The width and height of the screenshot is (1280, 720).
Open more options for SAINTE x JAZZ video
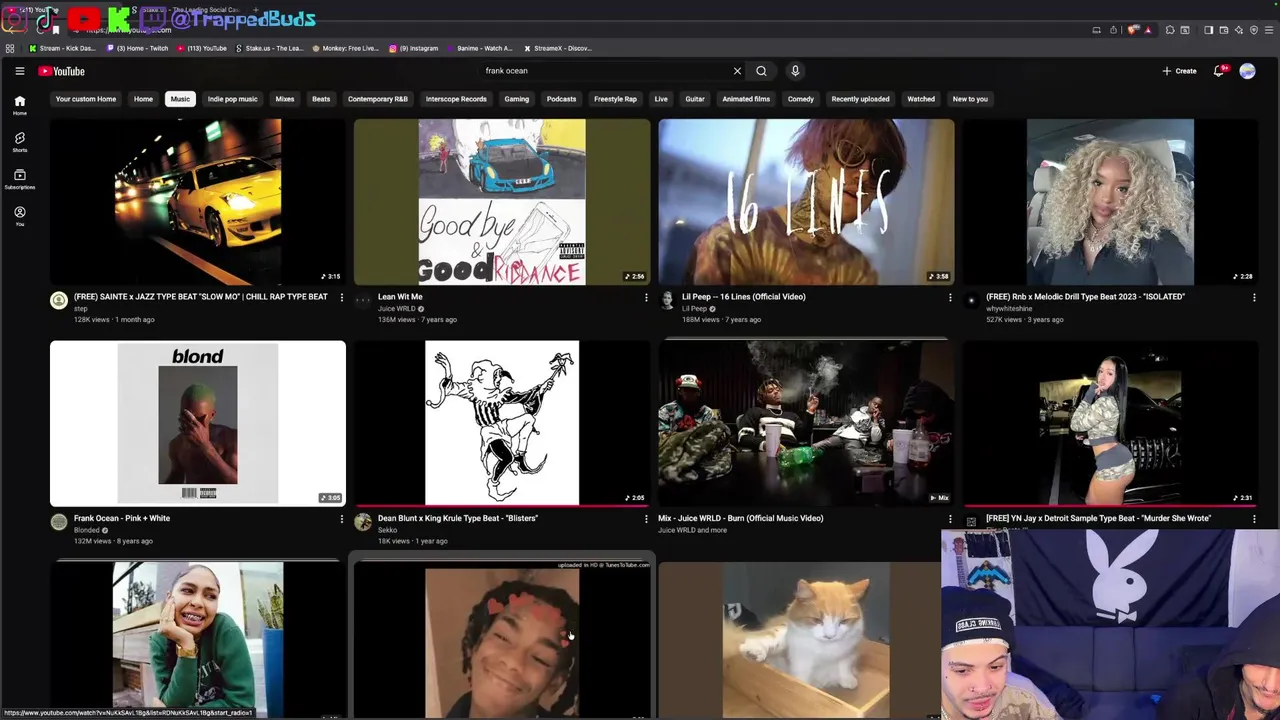click(x=342, y=297)
